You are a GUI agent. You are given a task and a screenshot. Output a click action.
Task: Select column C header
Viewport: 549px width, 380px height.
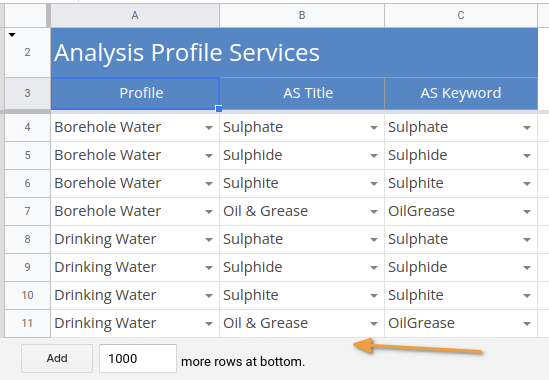point(461,15)
